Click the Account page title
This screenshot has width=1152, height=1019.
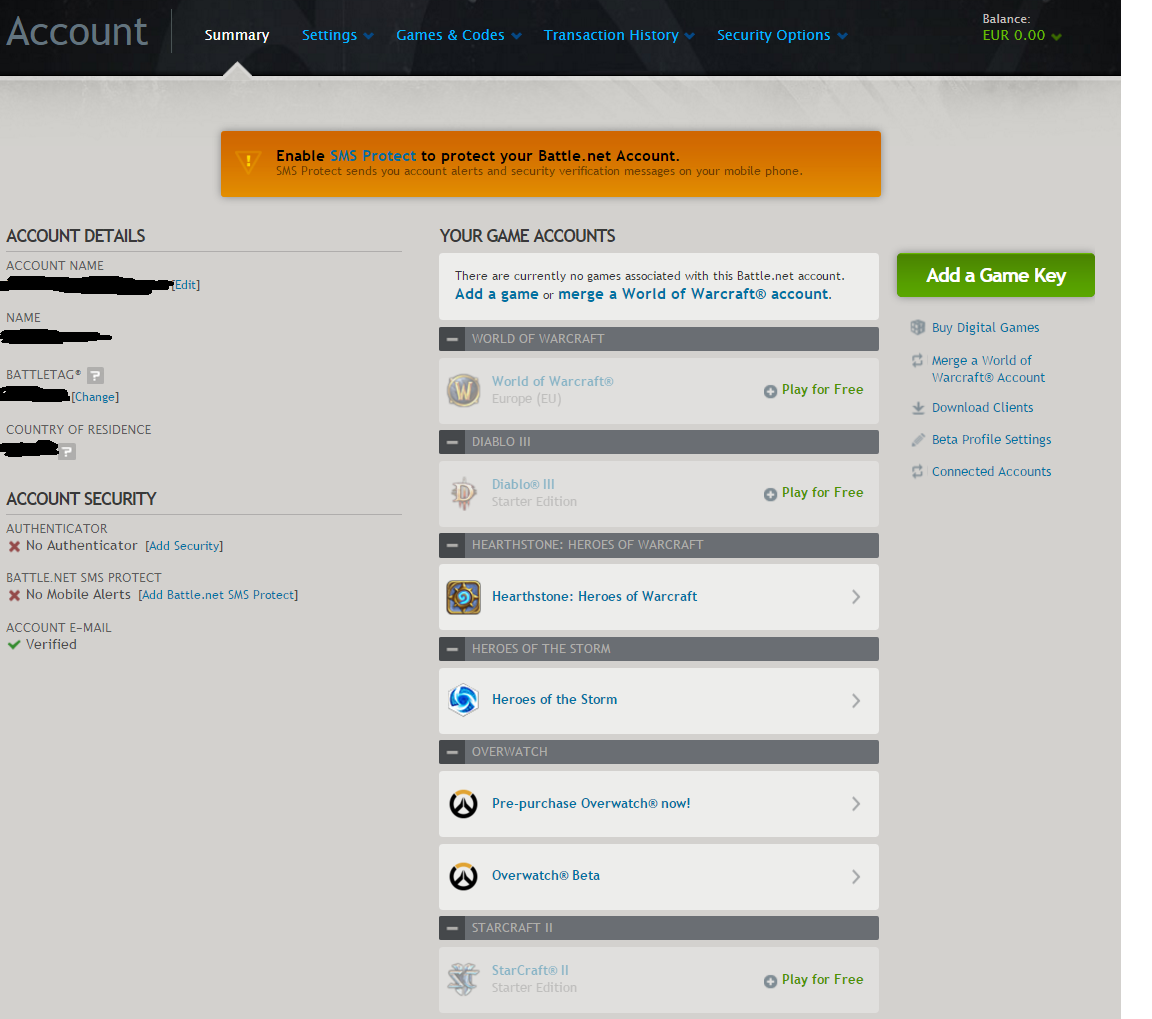[x=76, y=32]
